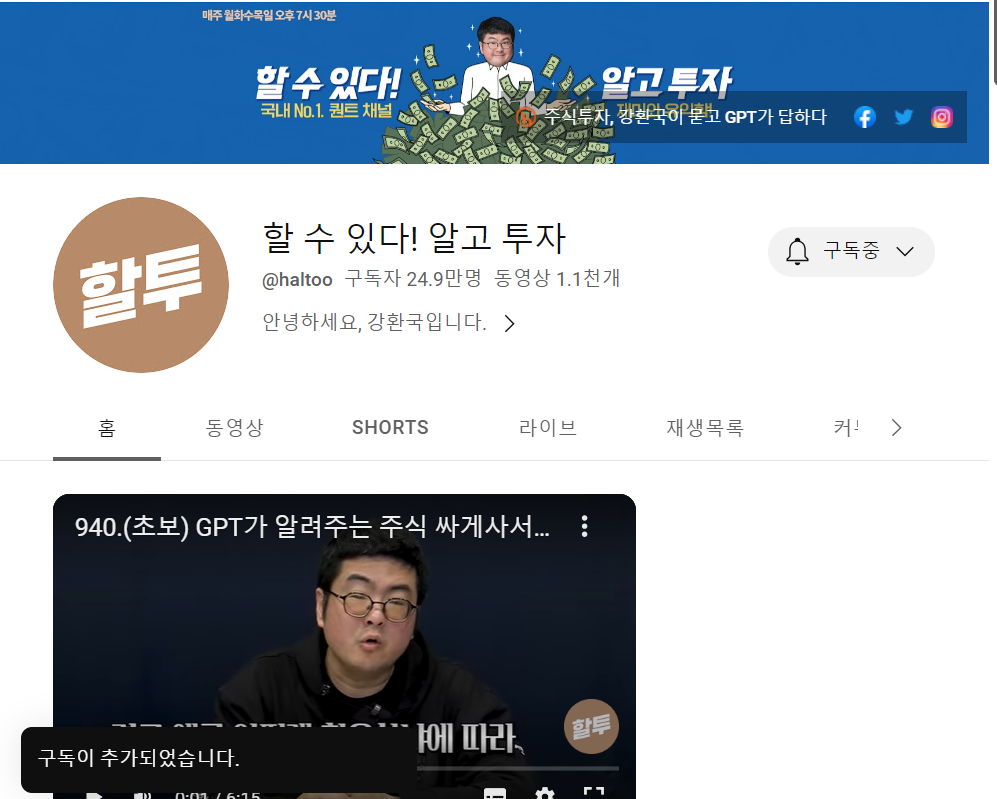Viewport: 997px width, 799px height.
Task: Select the 홈 tab
Action: [x=107, y=428]
